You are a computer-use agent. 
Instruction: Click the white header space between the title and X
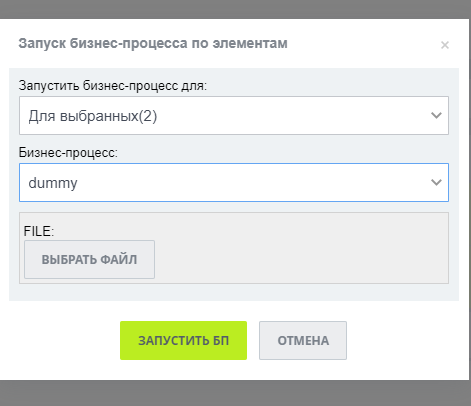[363, 44]
